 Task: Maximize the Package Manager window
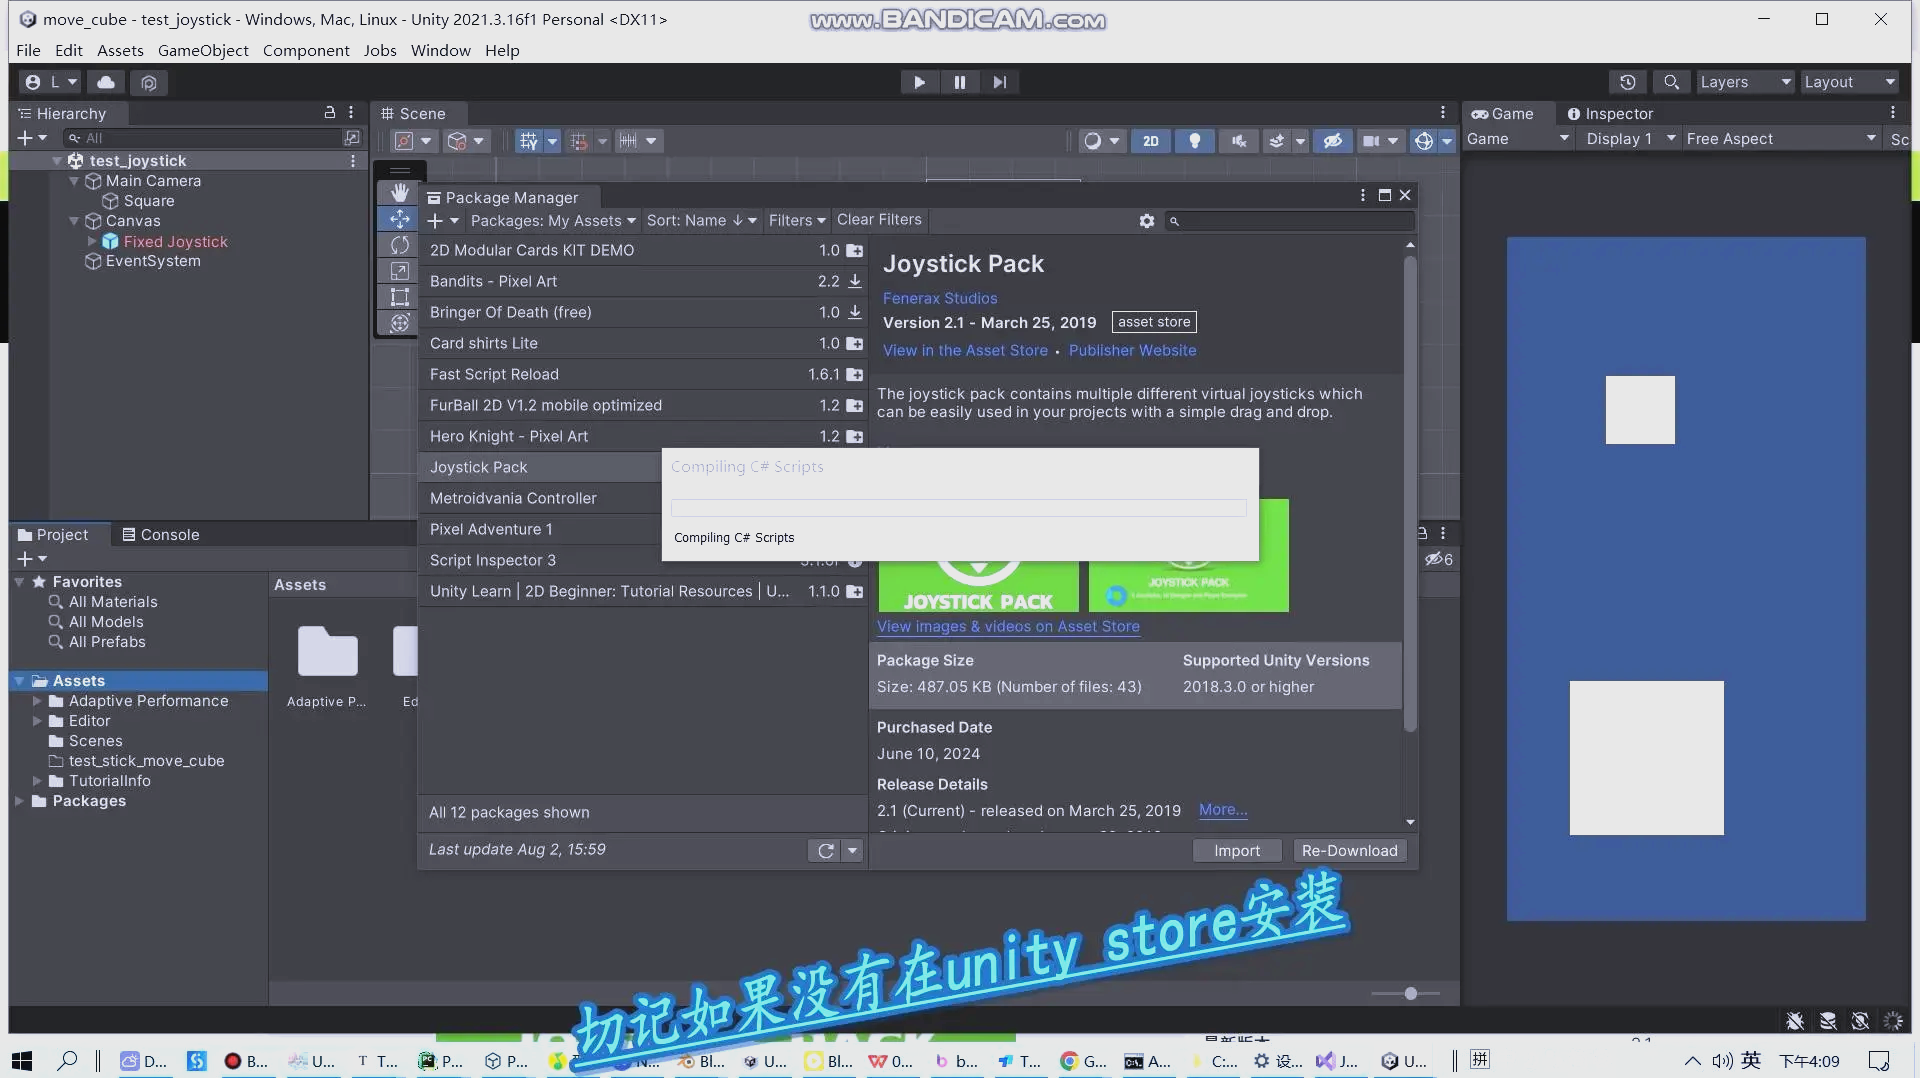[1385, 195]
